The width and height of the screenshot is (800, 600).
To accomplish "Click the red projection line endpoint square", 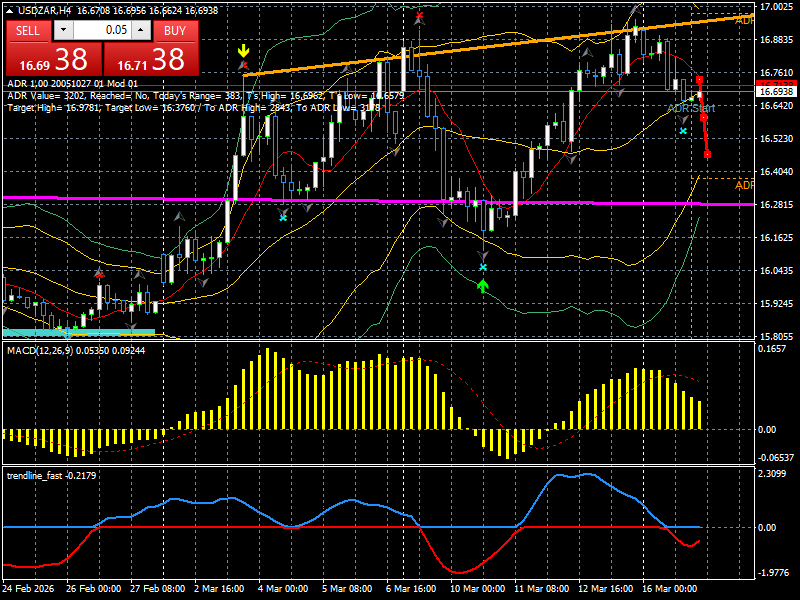I will click(x=708, y=154).
